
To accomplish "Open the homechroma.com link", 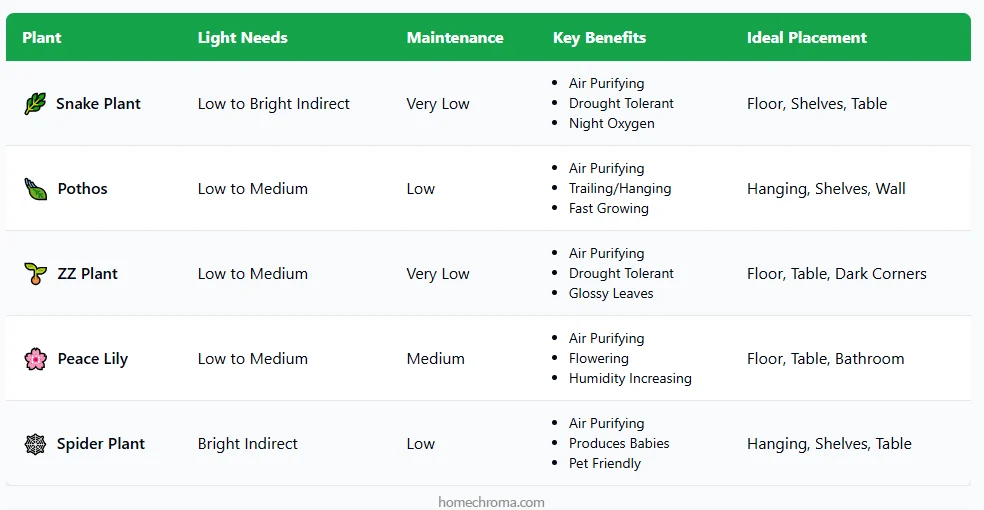I will click(491, 502).
